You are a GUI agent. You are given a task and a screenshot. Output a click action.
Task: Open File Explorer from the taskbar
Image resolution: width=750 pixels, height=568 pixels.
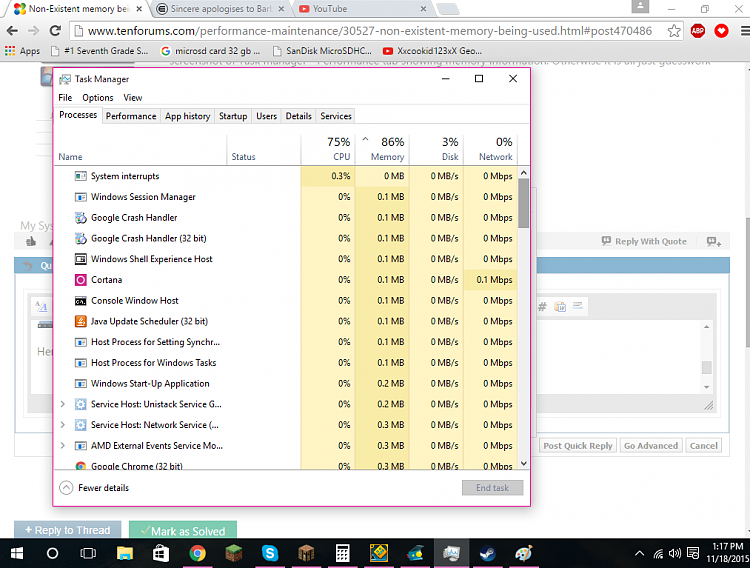(x=125, y=554)
